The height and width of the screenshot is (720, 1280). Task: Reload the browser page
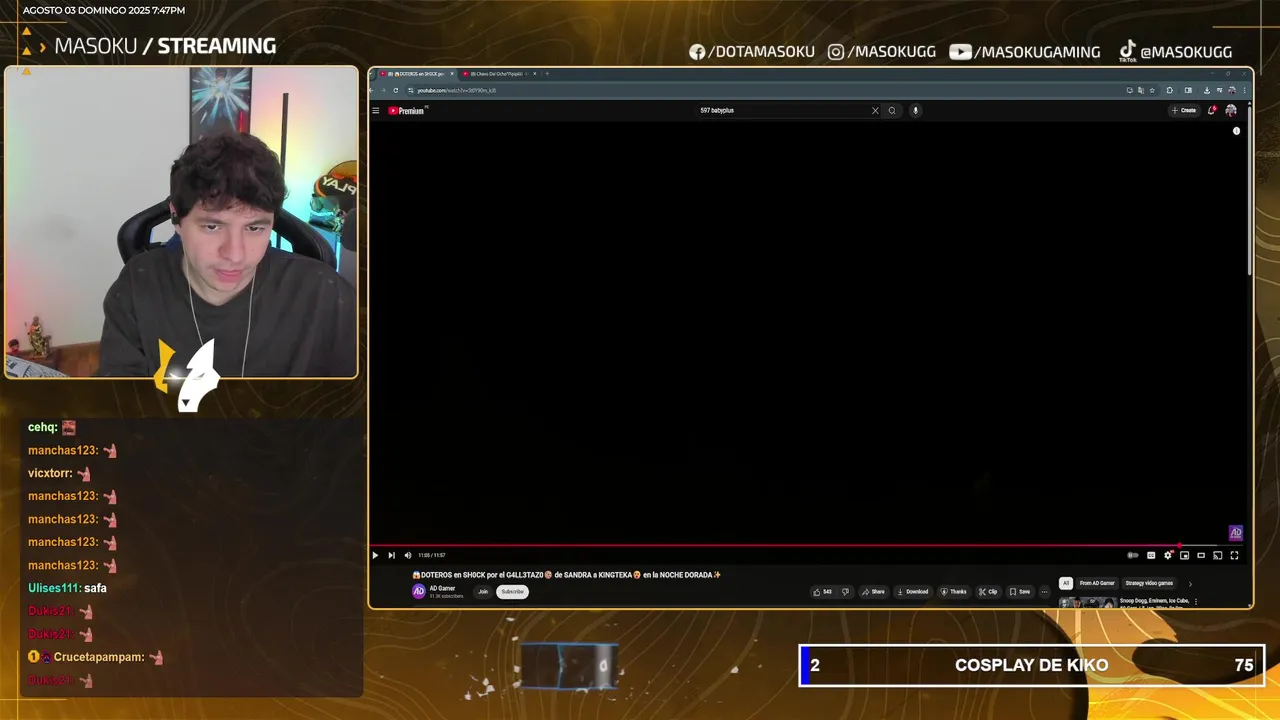pyautogui.click(x=395, y=90)
